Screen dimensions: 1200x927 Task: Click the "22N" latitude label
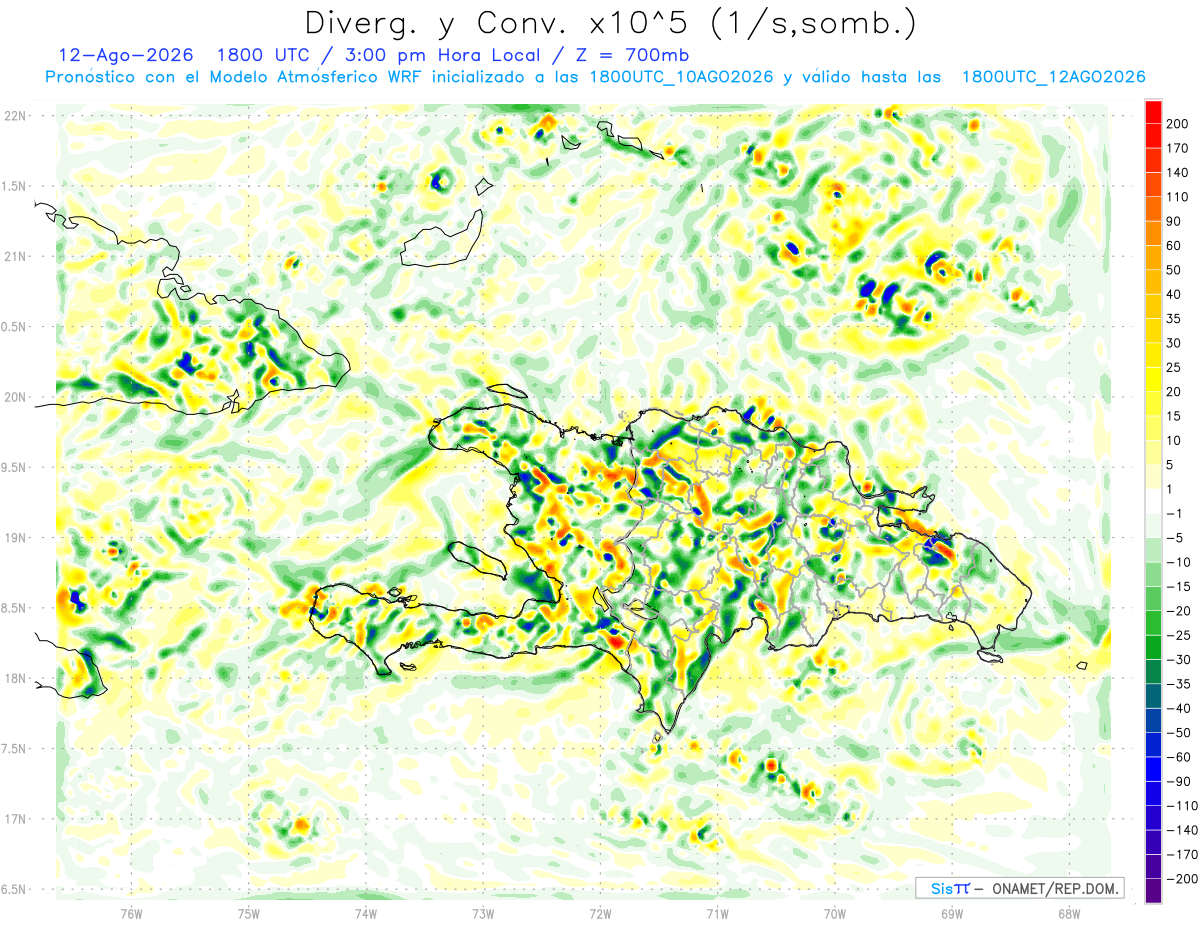tap(14, 115)
